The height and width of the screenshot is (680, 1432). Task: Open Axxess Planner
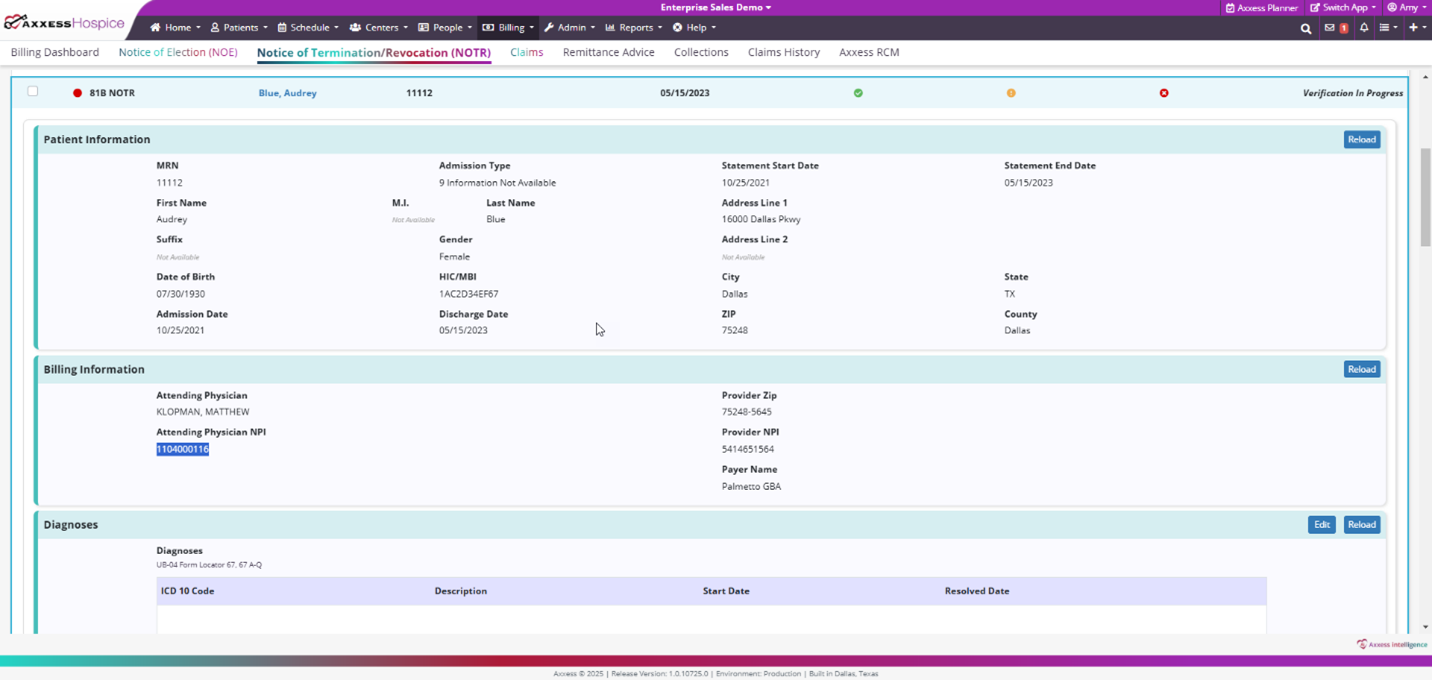click(x=1261, y=8)
